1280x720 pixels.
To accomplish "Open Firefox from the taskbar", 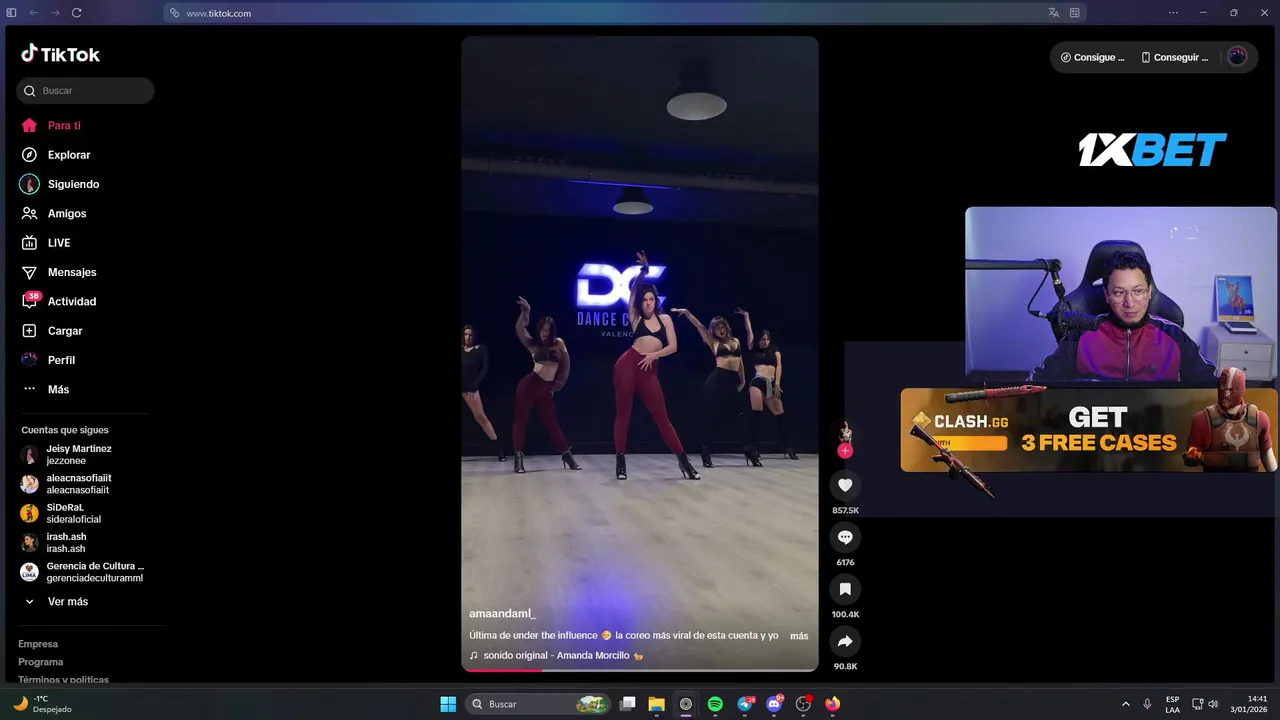I will click(x=833, y=704).
